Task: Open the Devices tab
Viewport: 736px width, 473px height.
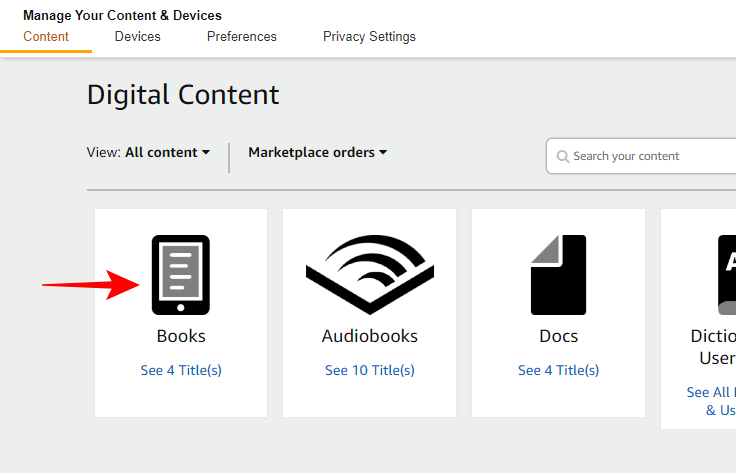Action: point(138,37)
